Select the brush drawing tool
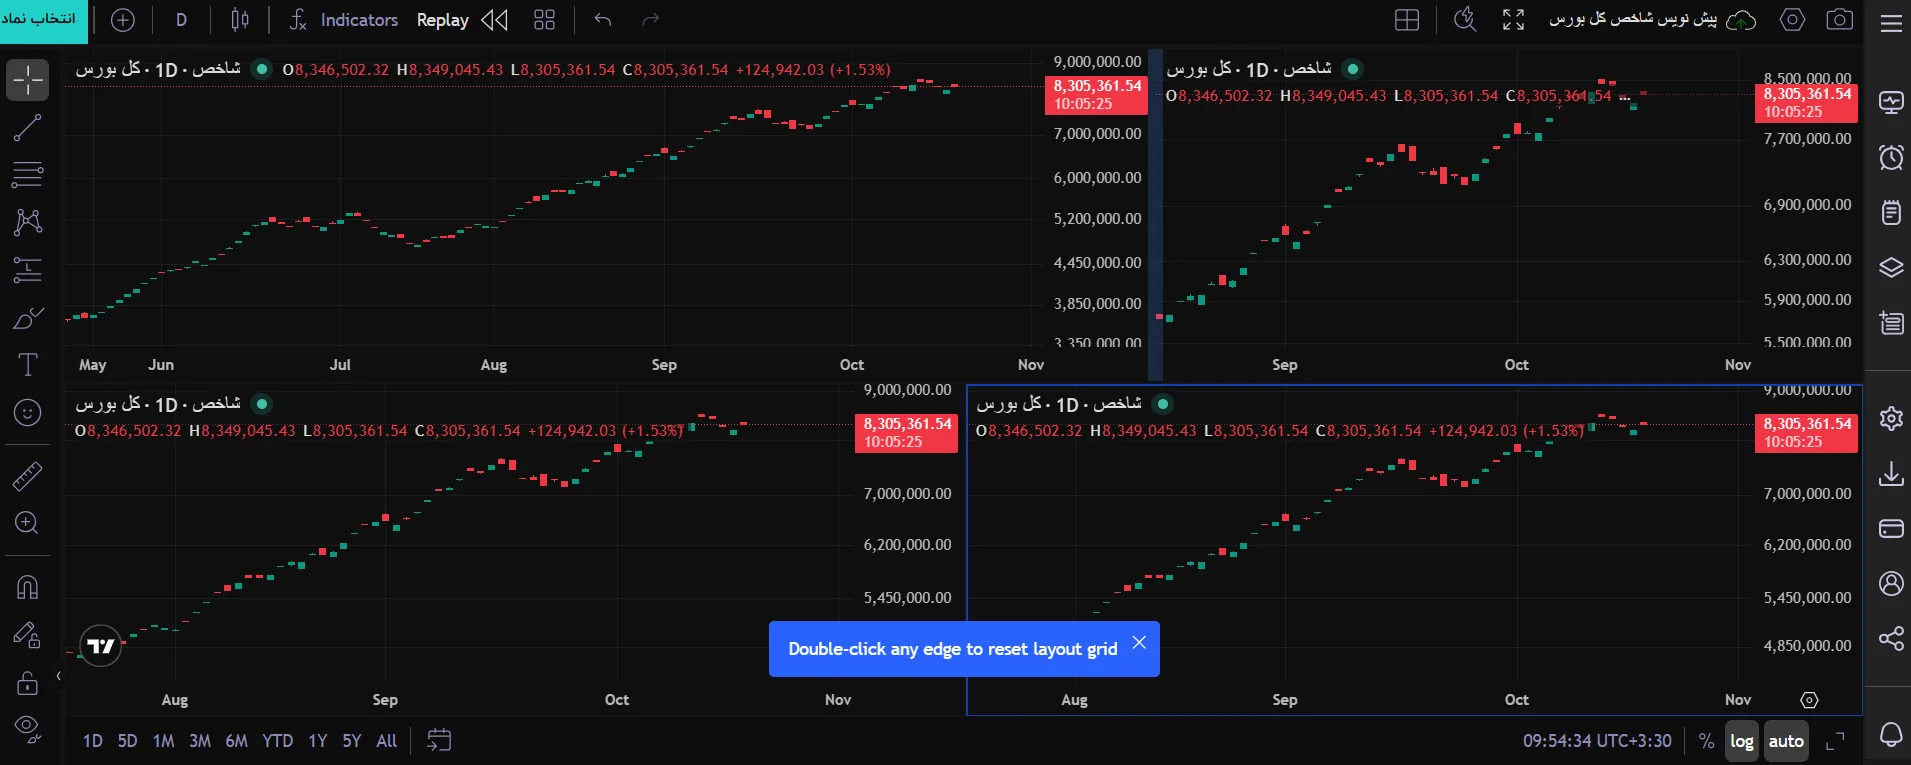 pos(28,317)
